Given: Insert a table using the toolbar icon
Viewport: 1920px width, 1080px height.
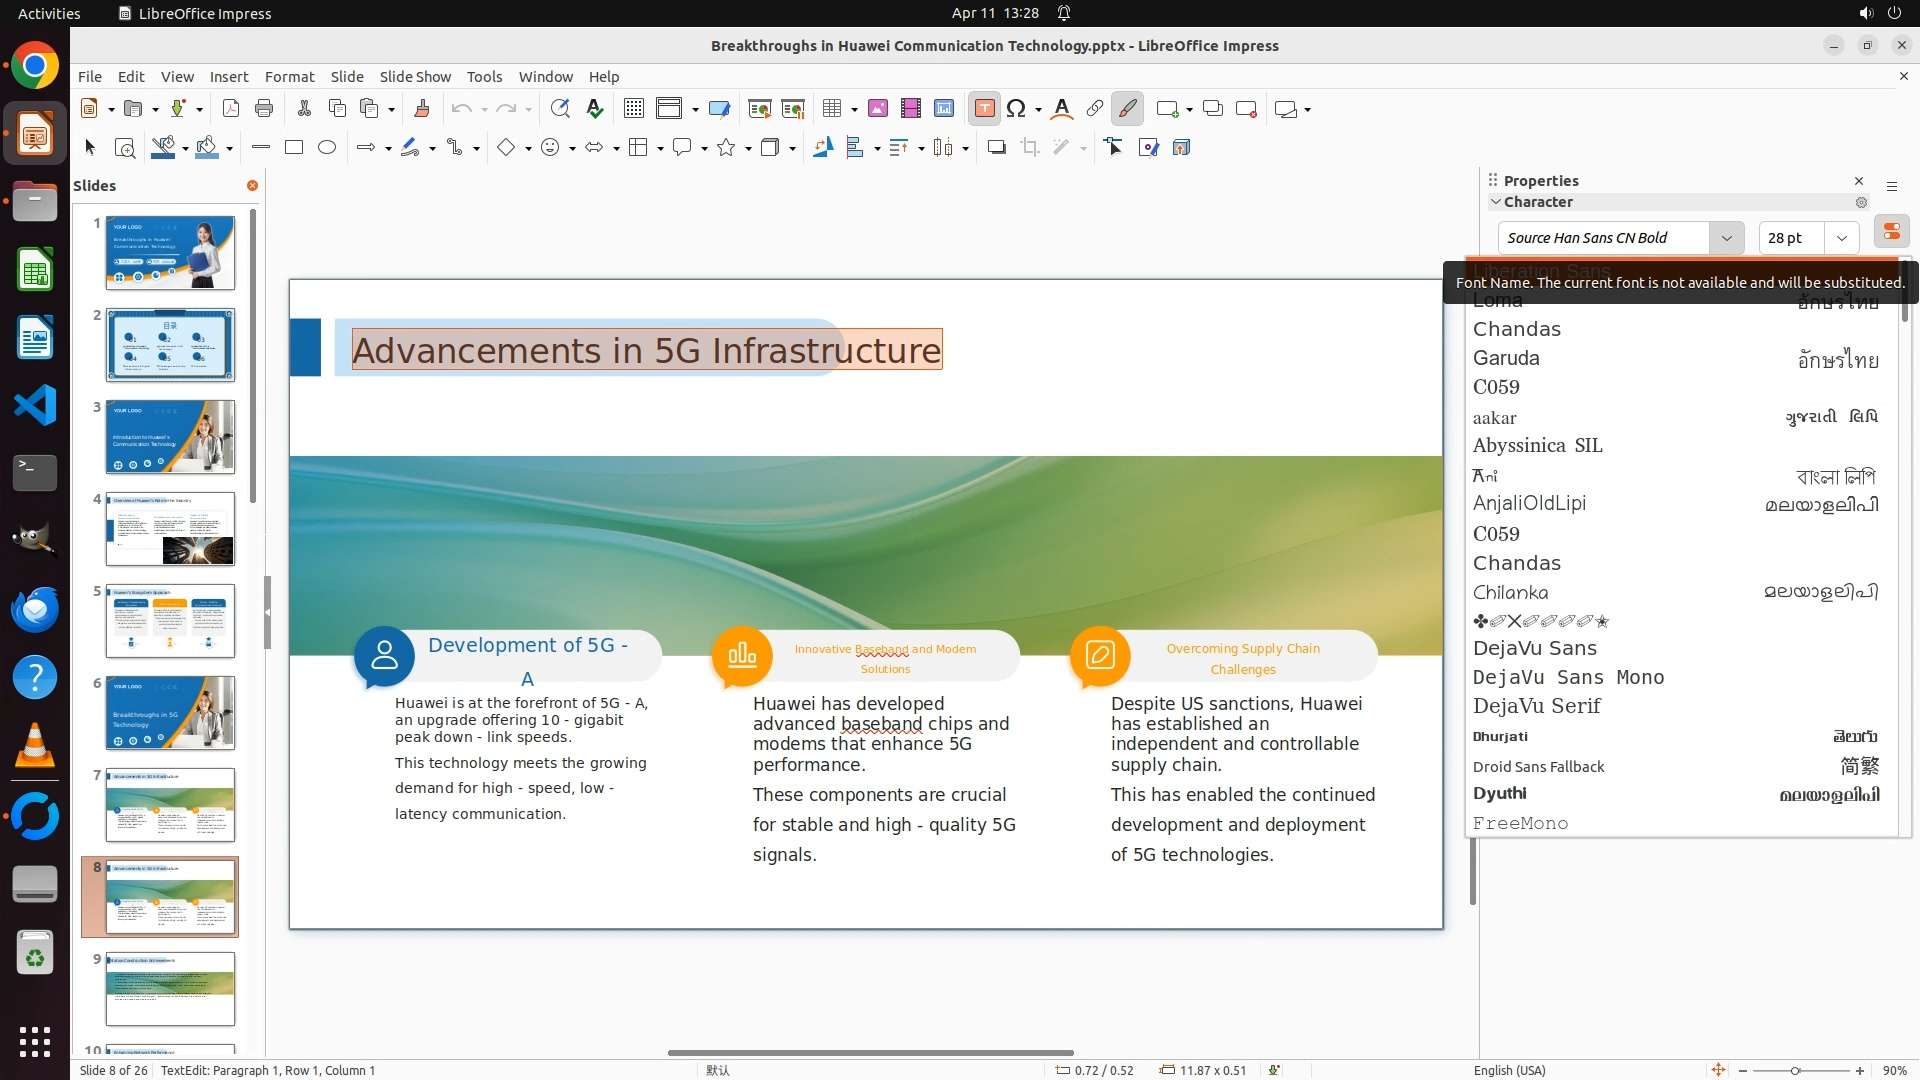Looking at the screenshot, I should point(831,109).
